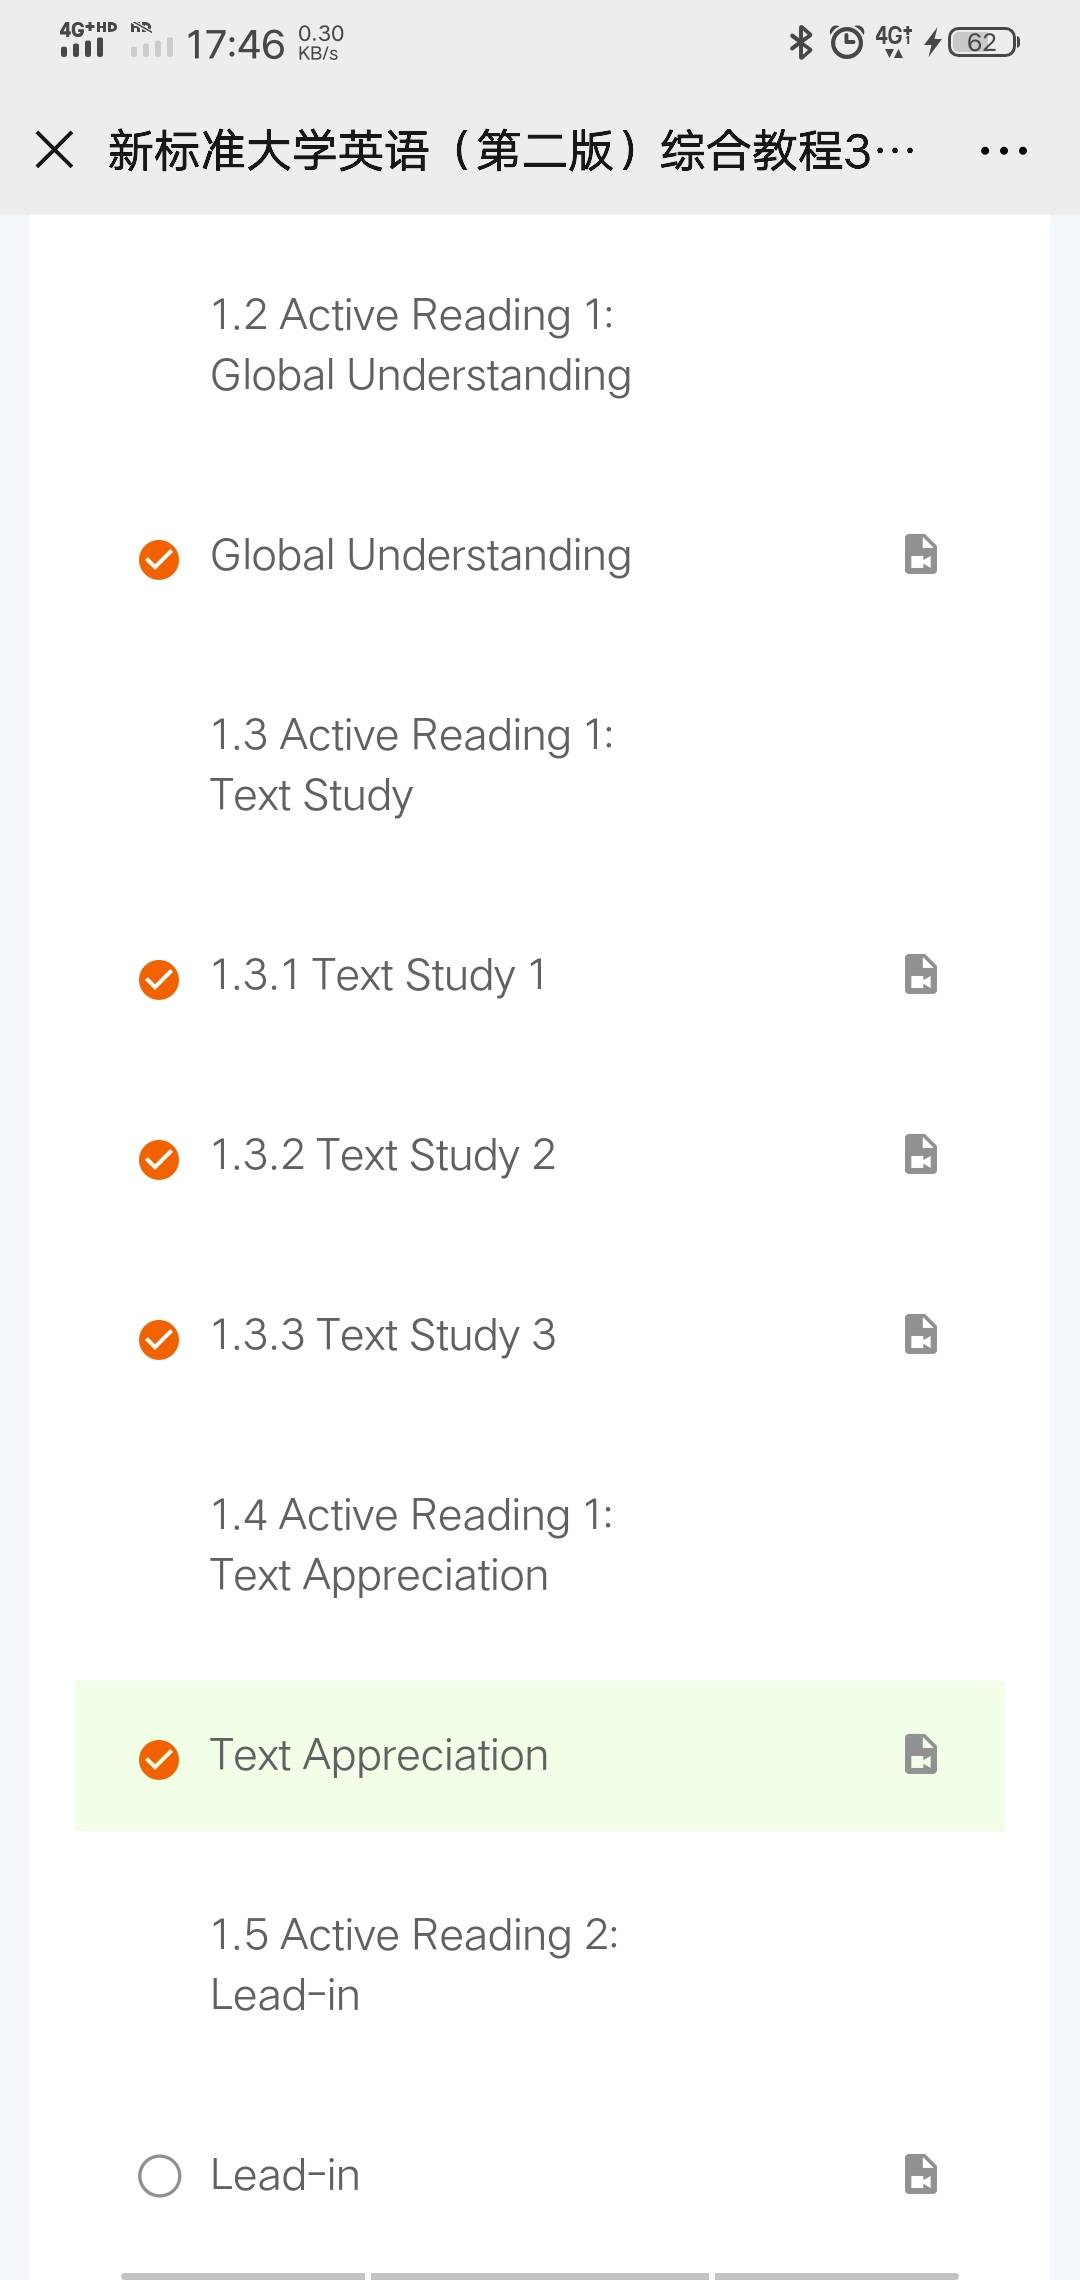Toggle the Text Appreciation completion checkmark
Screen dimensions: 1080x2280
pos(159,1759)
